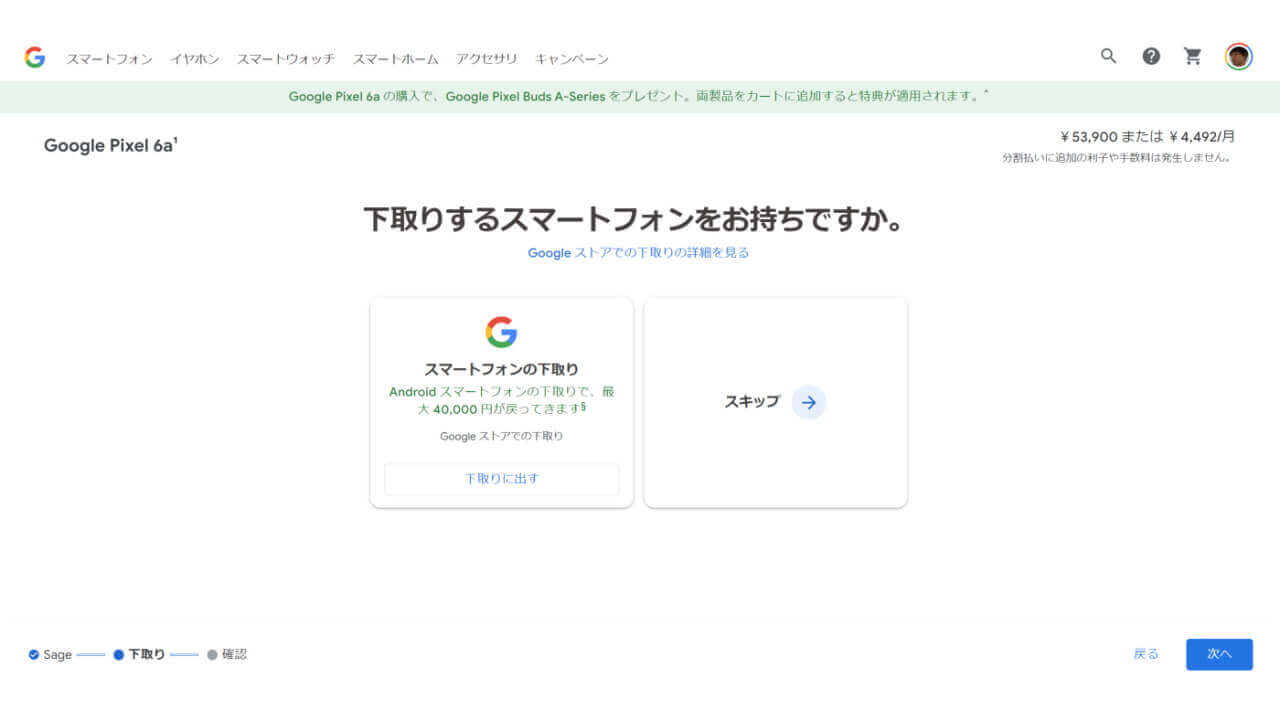Click the 戻る link

coord(1146,654)
